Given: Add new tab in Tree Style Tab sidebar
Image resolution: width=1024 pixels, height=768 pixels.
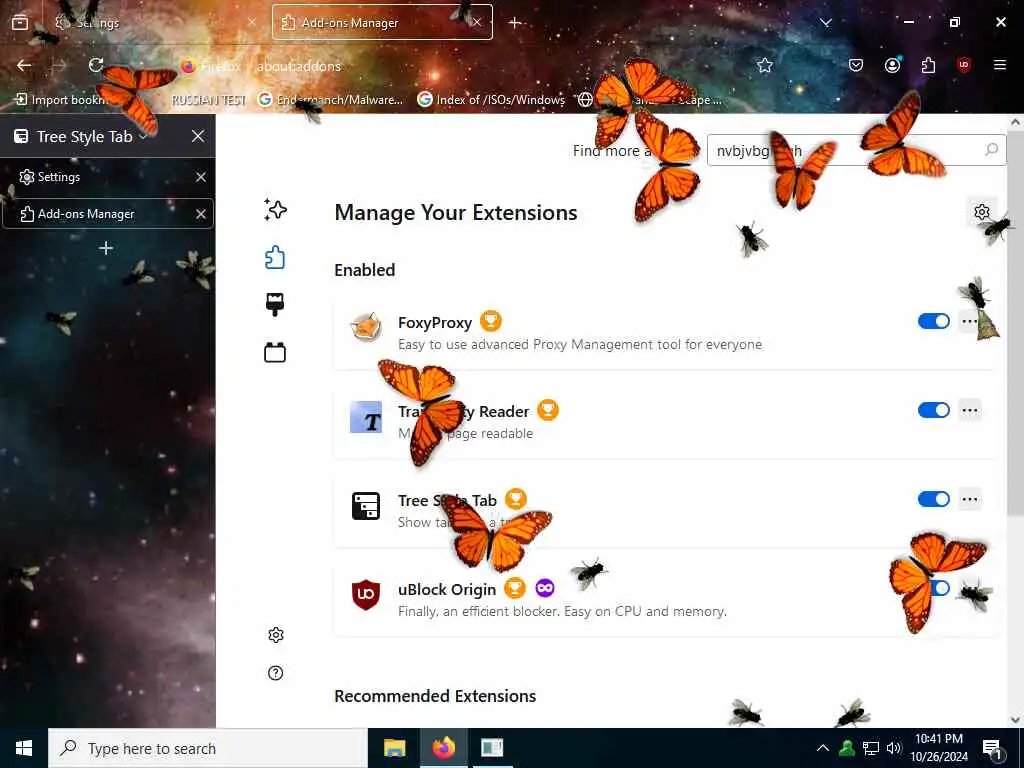Looking at the screenshot, I should tap(106, 248).
